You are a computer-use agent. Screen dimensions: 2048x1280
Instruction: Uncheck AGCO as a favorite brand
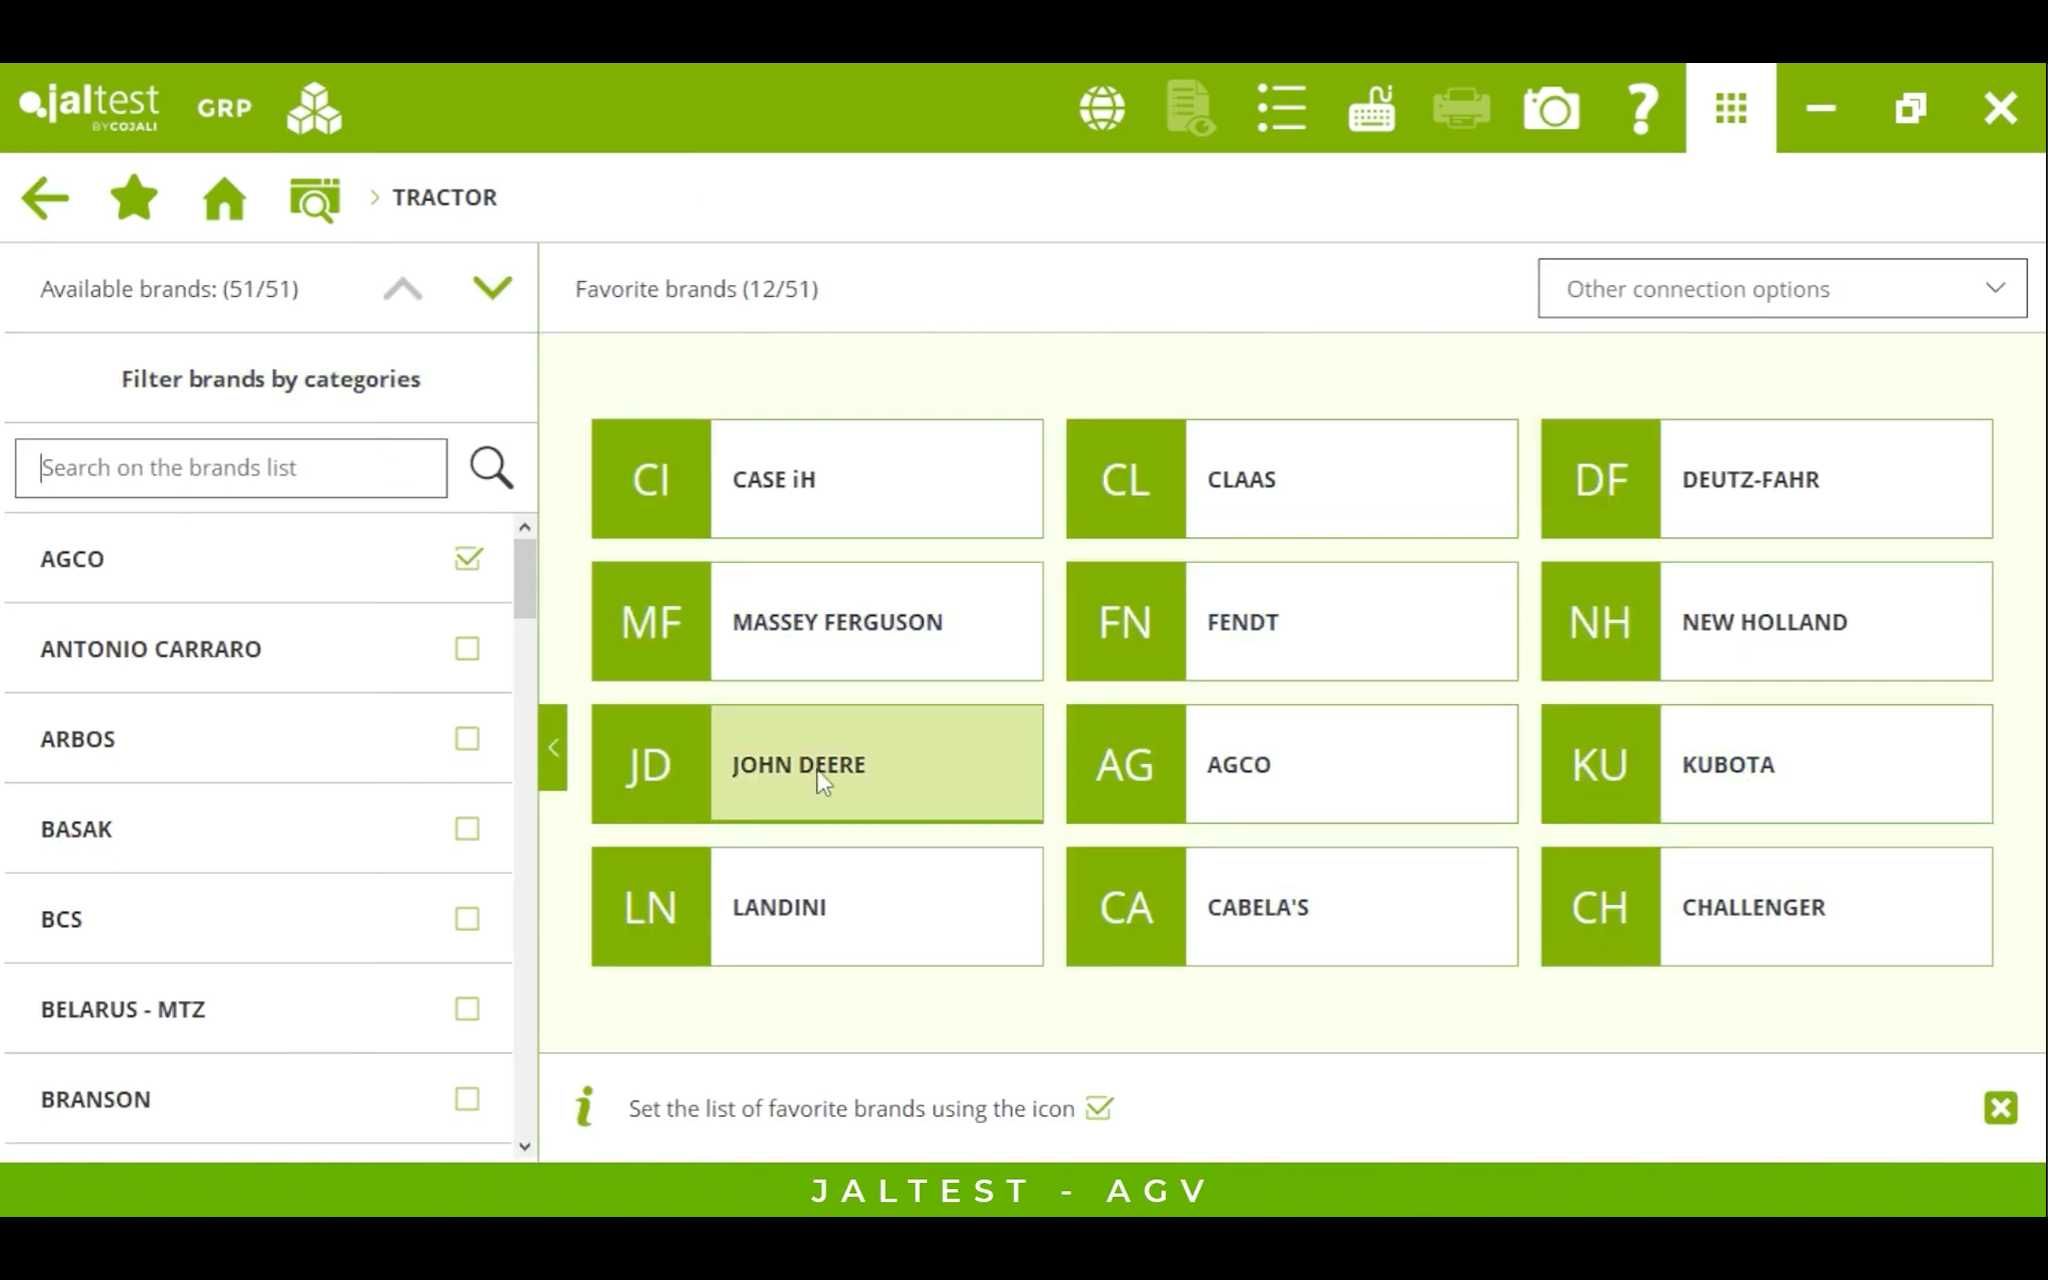(x=468, y=558)
